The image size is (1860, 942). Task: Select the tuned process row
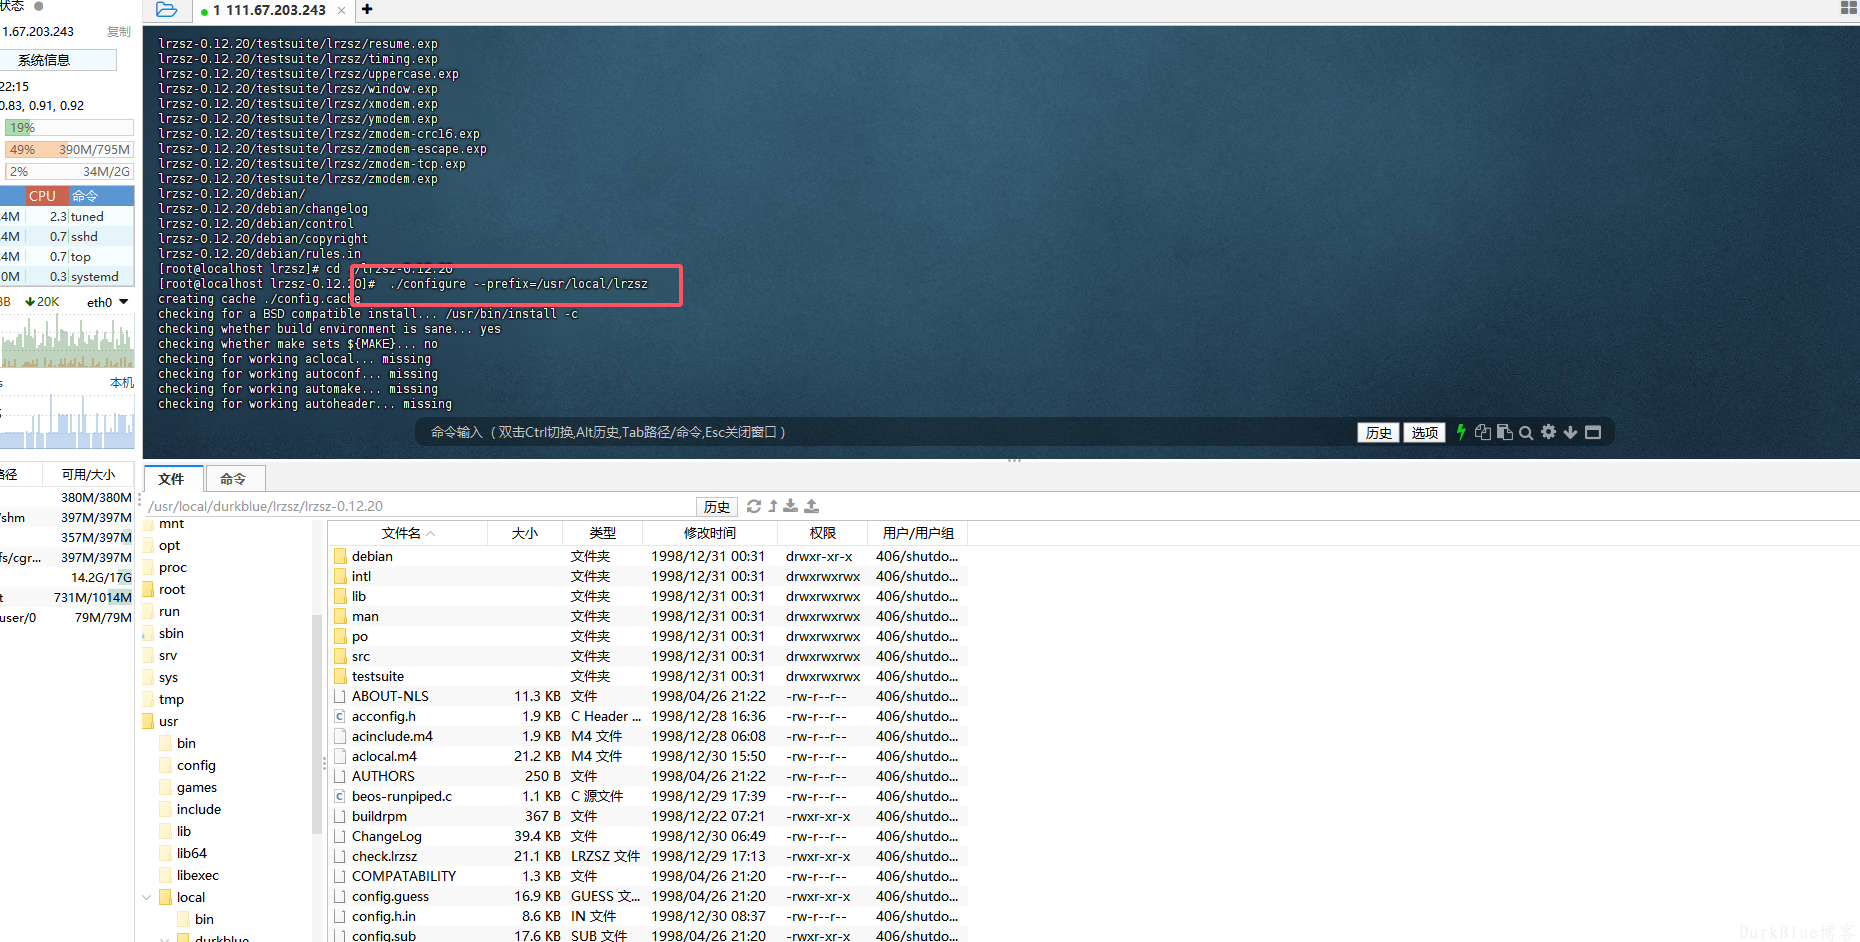pos(67,216)
